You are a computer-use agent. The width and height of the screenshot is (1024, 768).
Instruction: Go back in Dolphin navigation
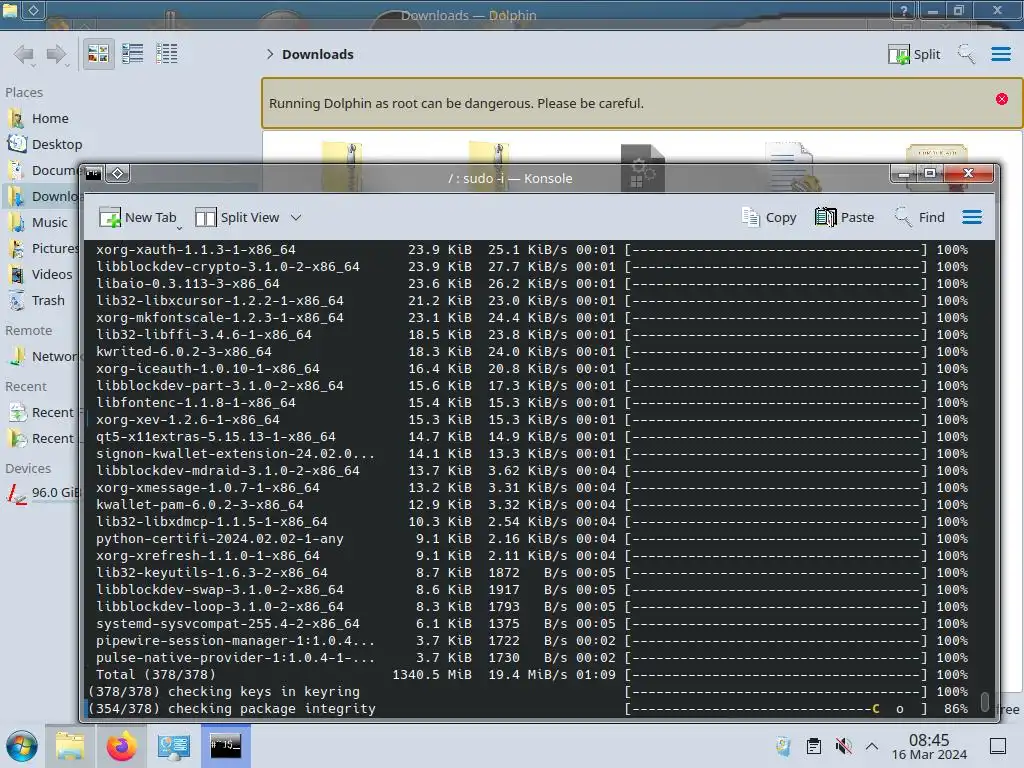point(24,54)
